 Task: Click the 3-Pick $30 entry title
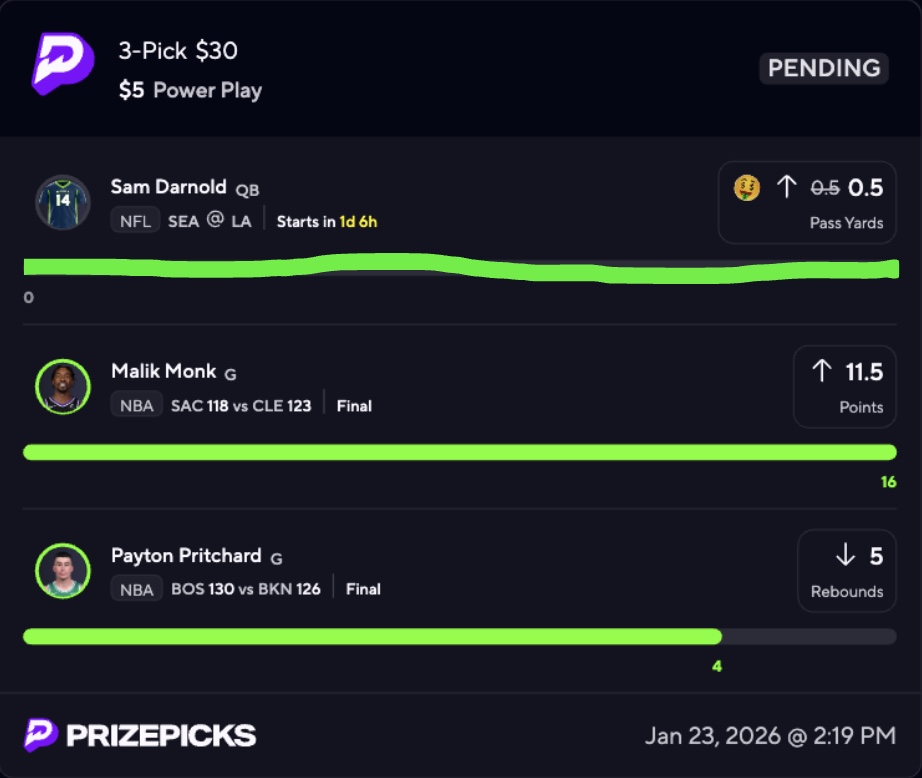178,51
